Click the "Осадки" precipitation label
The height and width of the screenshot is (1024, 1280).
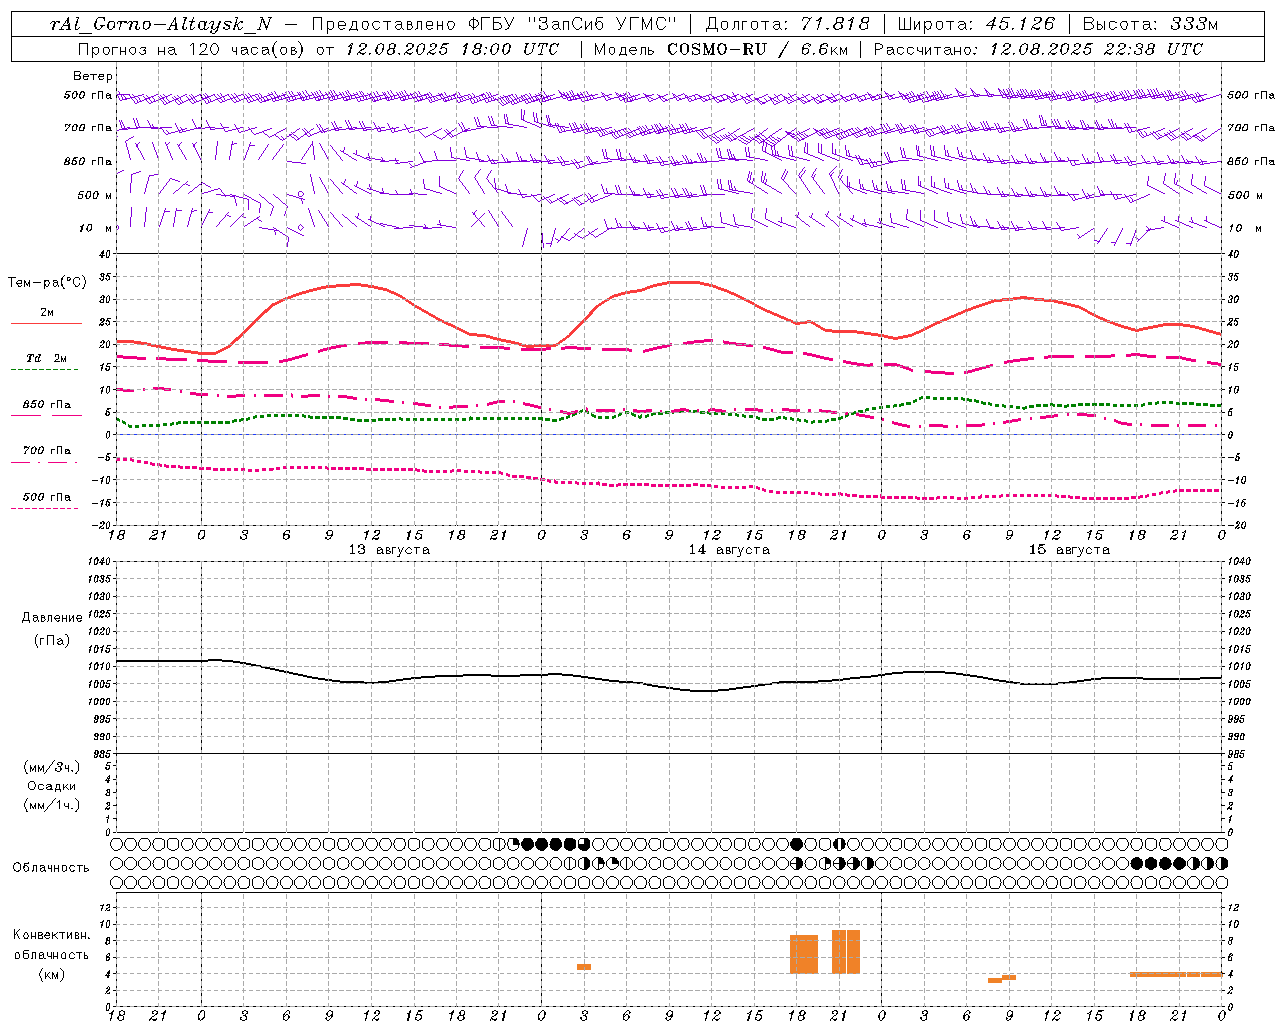(x=52, y=787)
